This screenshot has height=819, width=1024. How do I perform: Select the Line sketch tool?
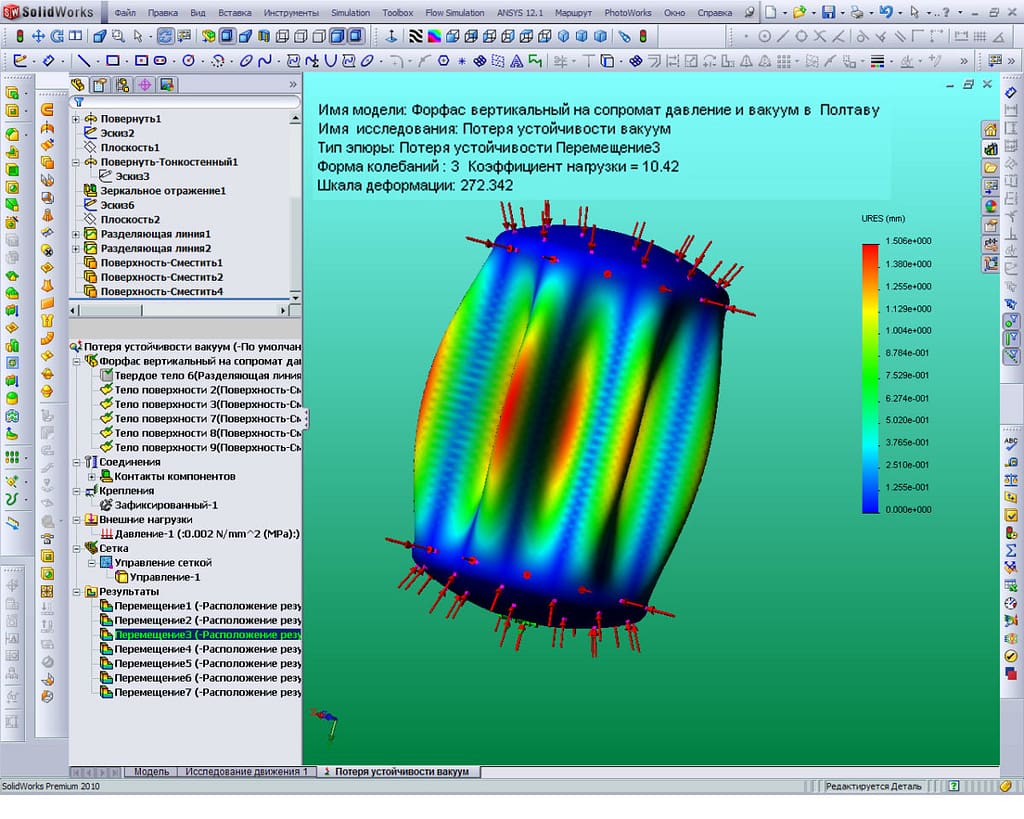click(x=83, y=61)
